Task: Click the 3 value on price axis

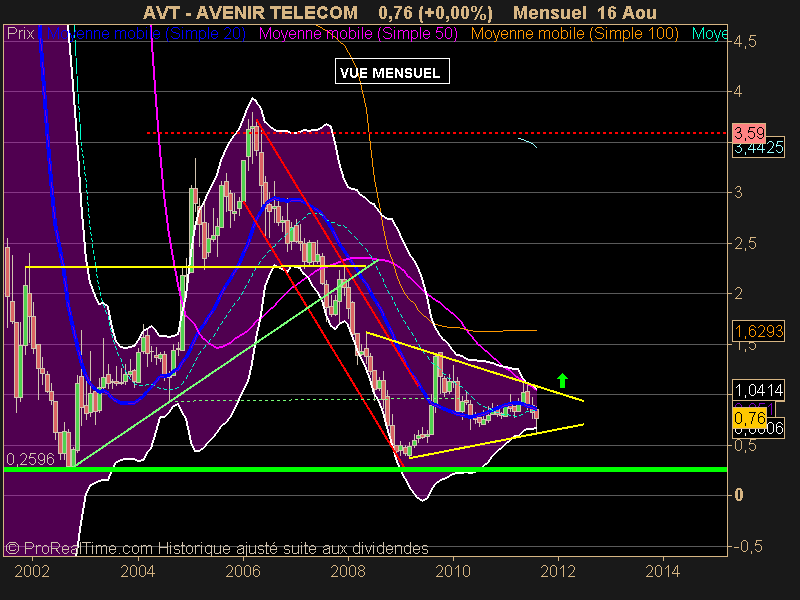Action: coord(738,193)
